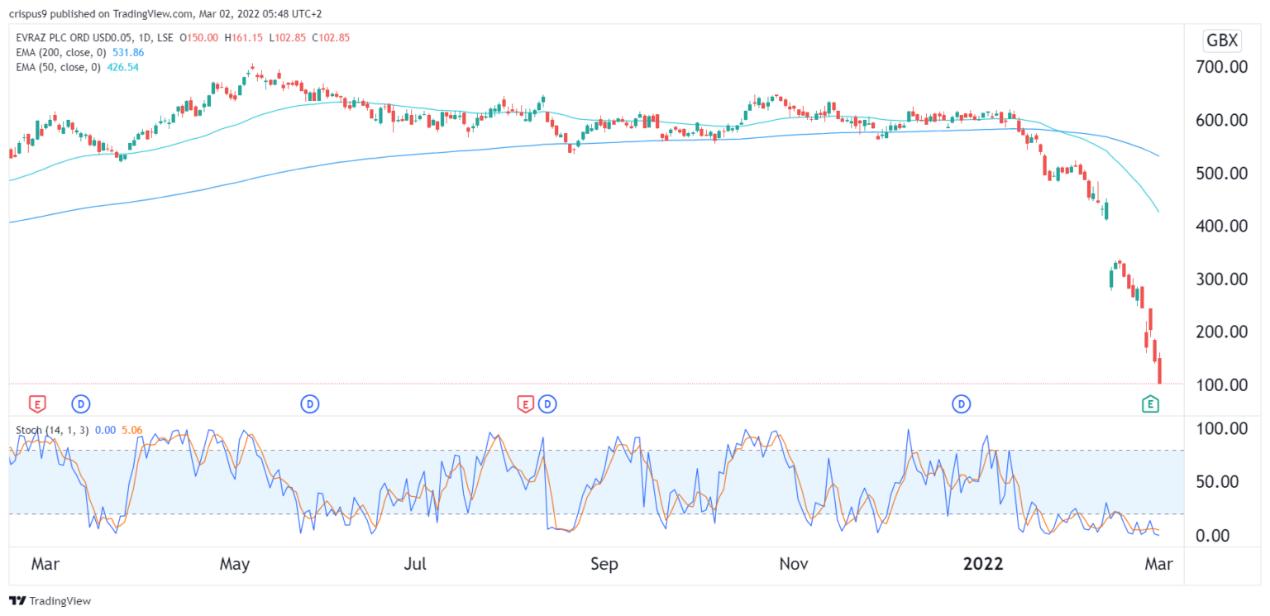Click the dividend marker beside the August earnings marker
This screenshot has height=616, width=1270.
click(547, 404)
